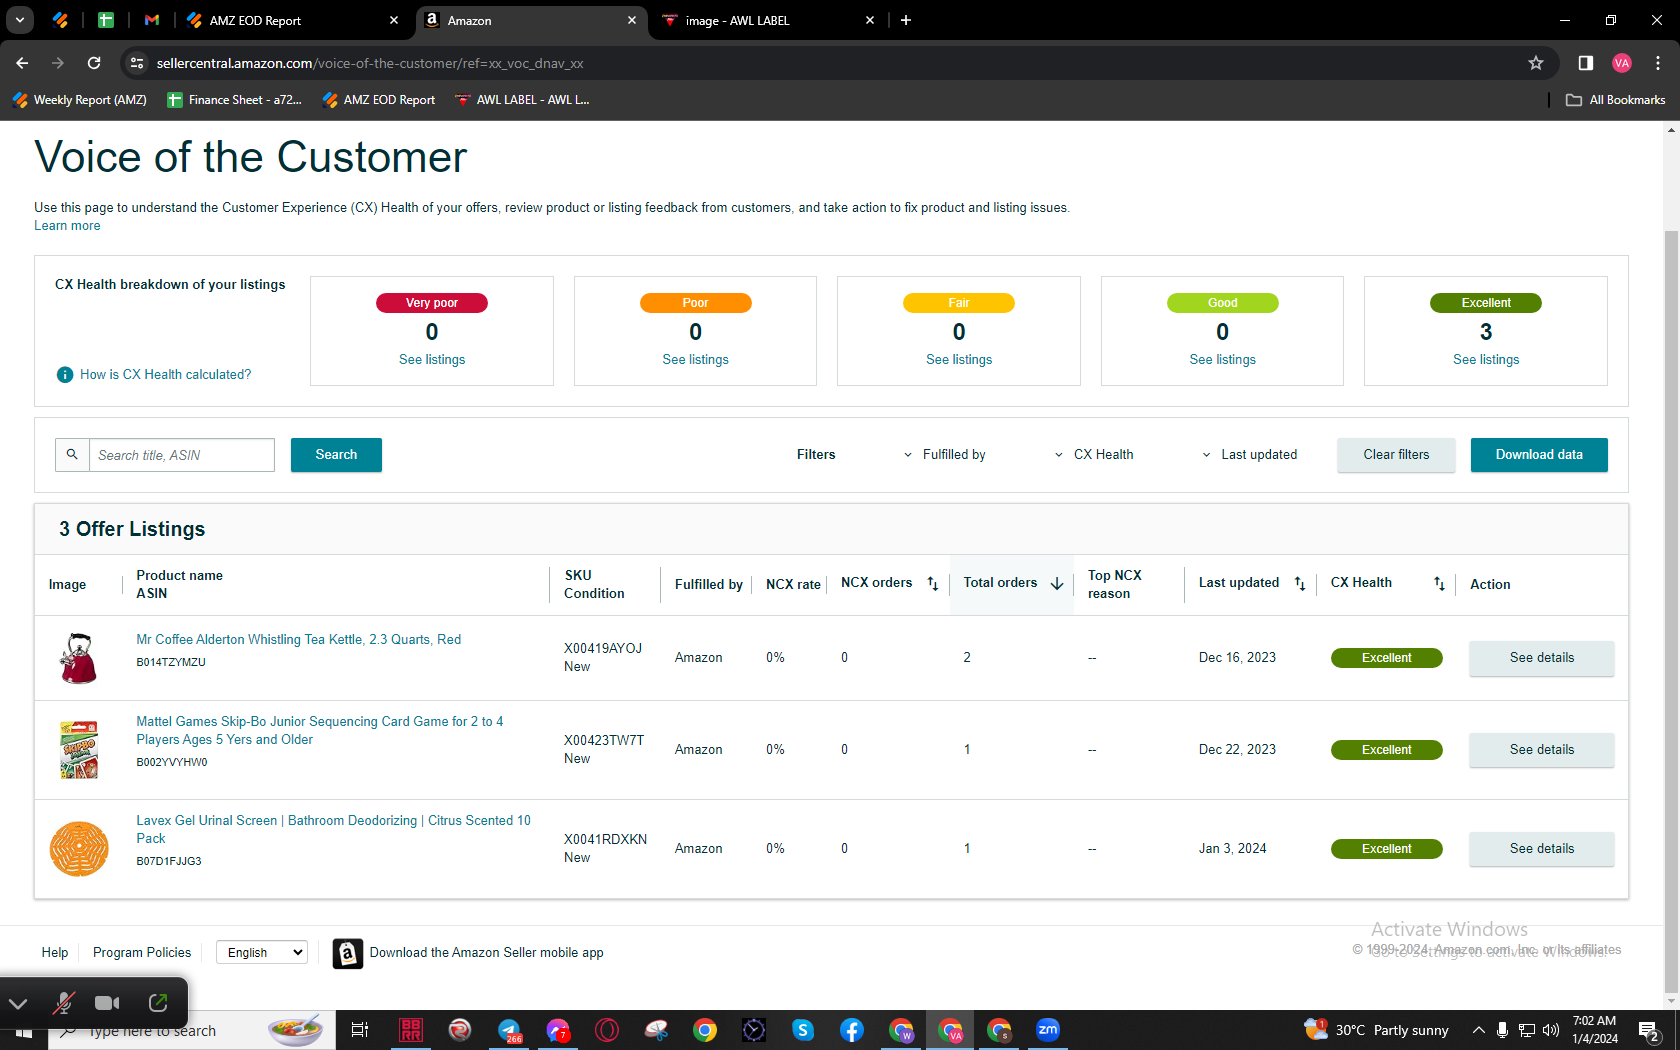Open Opera browser from the taskbar
1680x1050 pixels.
[607, 1030]
